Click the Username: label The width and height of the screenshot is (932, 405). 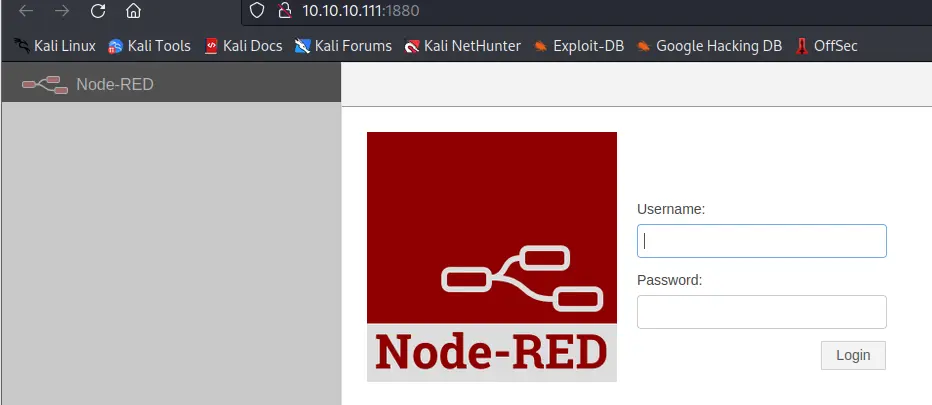(670, 209)
